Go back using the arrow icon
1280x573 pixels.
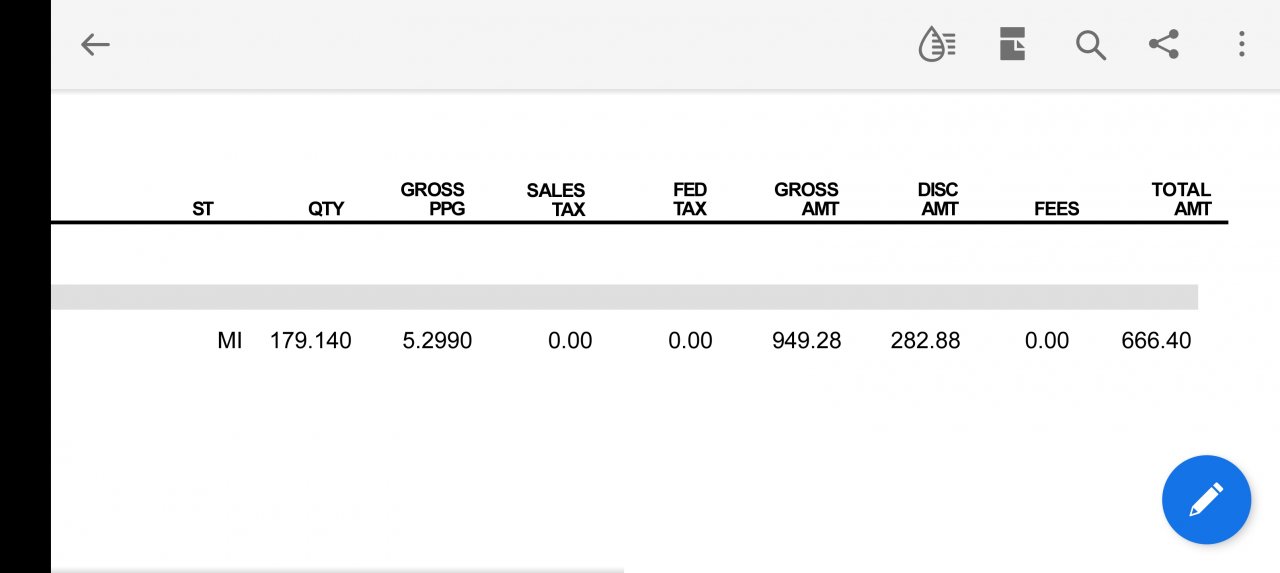point(95,44)
